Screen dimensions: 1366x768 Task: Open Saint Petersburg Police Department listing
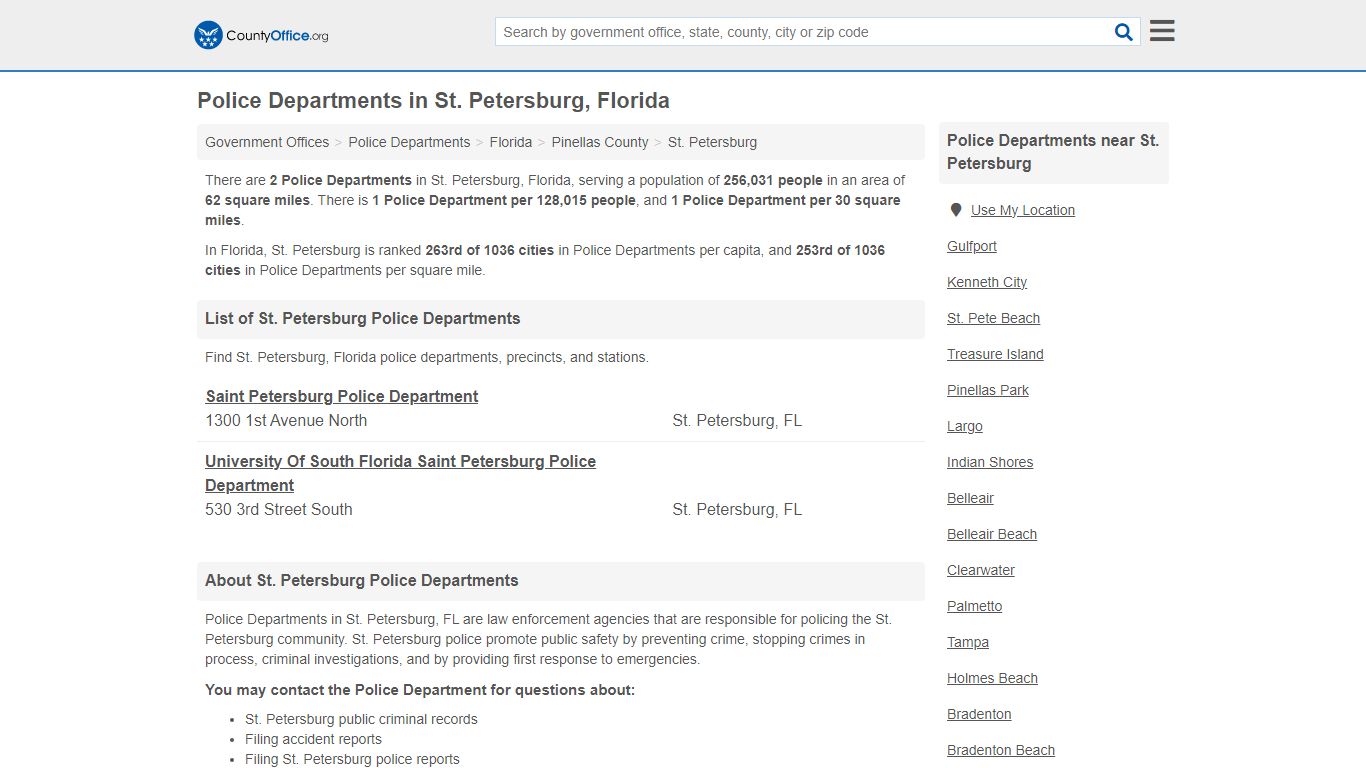342,396
